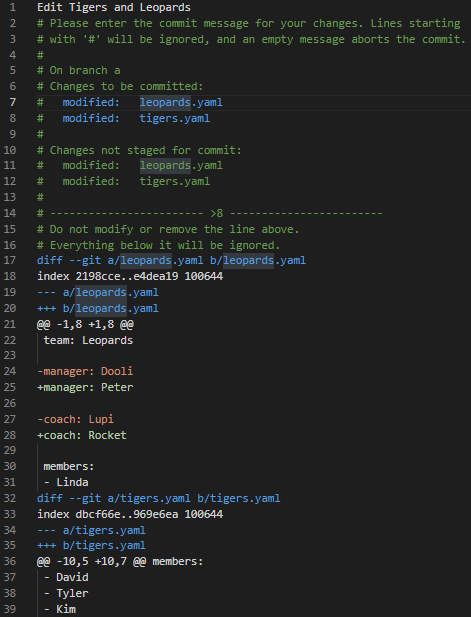
Task: Click the '--- a/tigers.yaml' line
Action: tap(91, 530)
